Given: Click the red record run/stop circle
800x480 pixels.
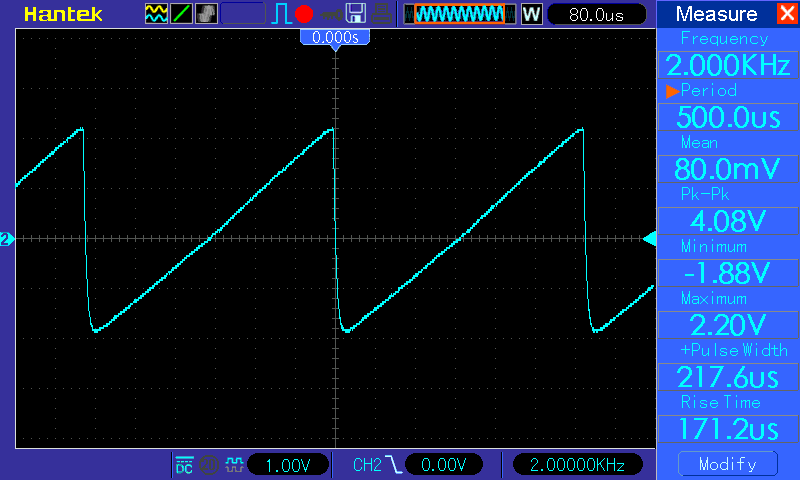Looking at the screenshot, I should tap(304, 14).
